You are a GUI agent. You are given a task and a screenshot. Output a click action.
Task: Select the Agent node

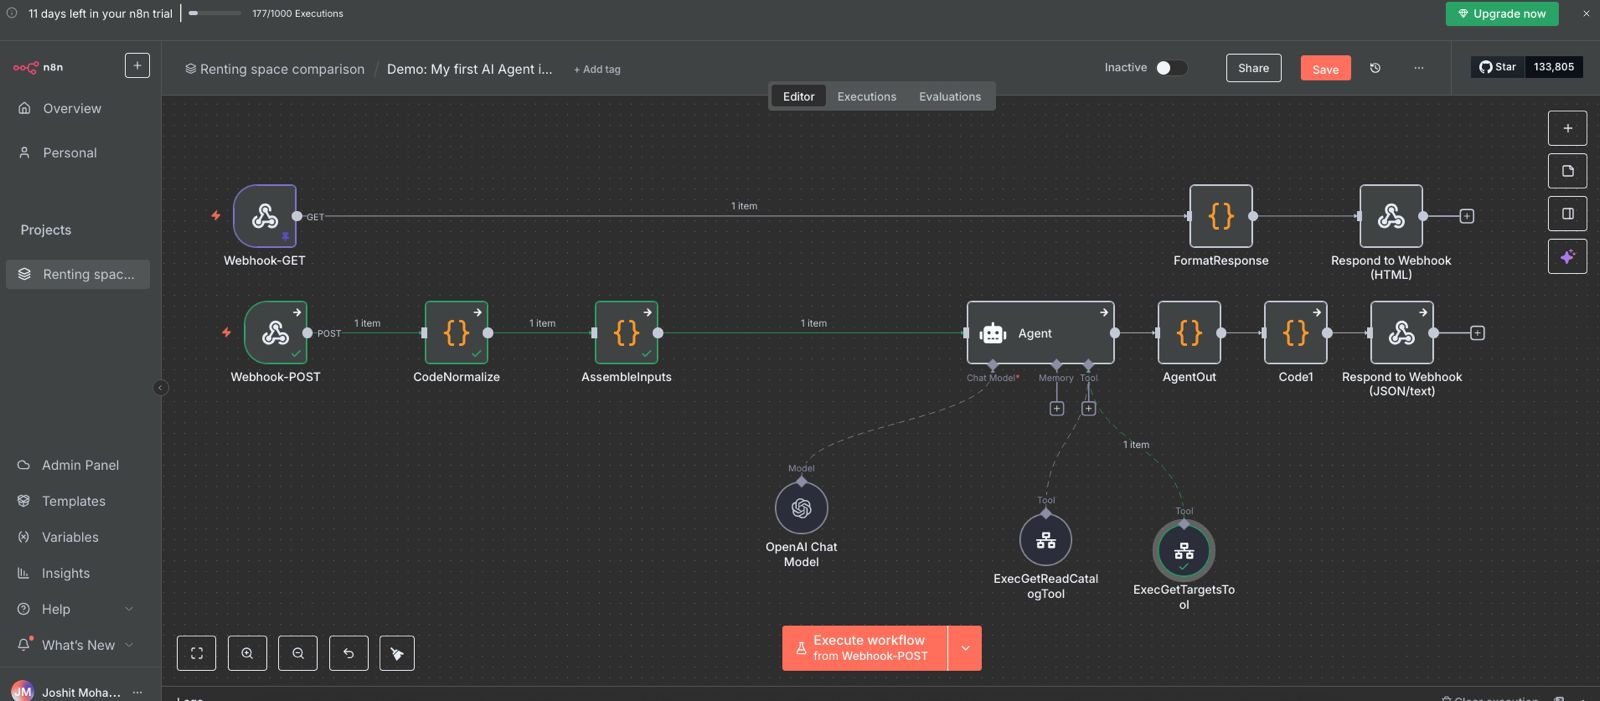(x=1040, y=333)
